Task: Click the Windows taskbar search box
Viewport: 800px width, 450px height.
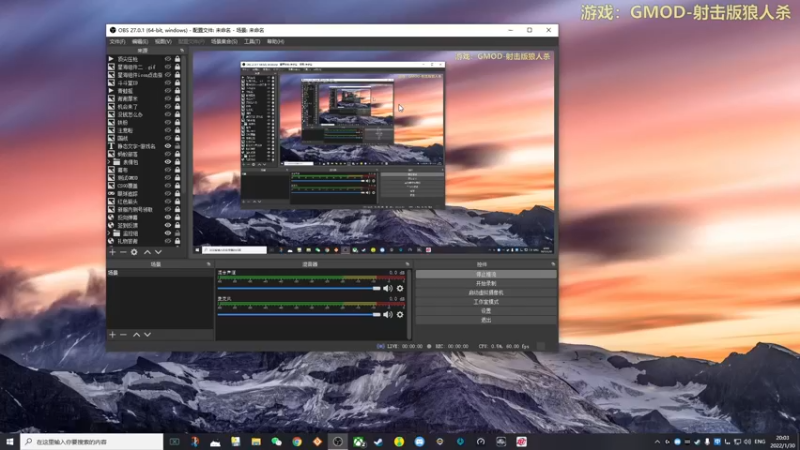Action: tap(92, 442)
